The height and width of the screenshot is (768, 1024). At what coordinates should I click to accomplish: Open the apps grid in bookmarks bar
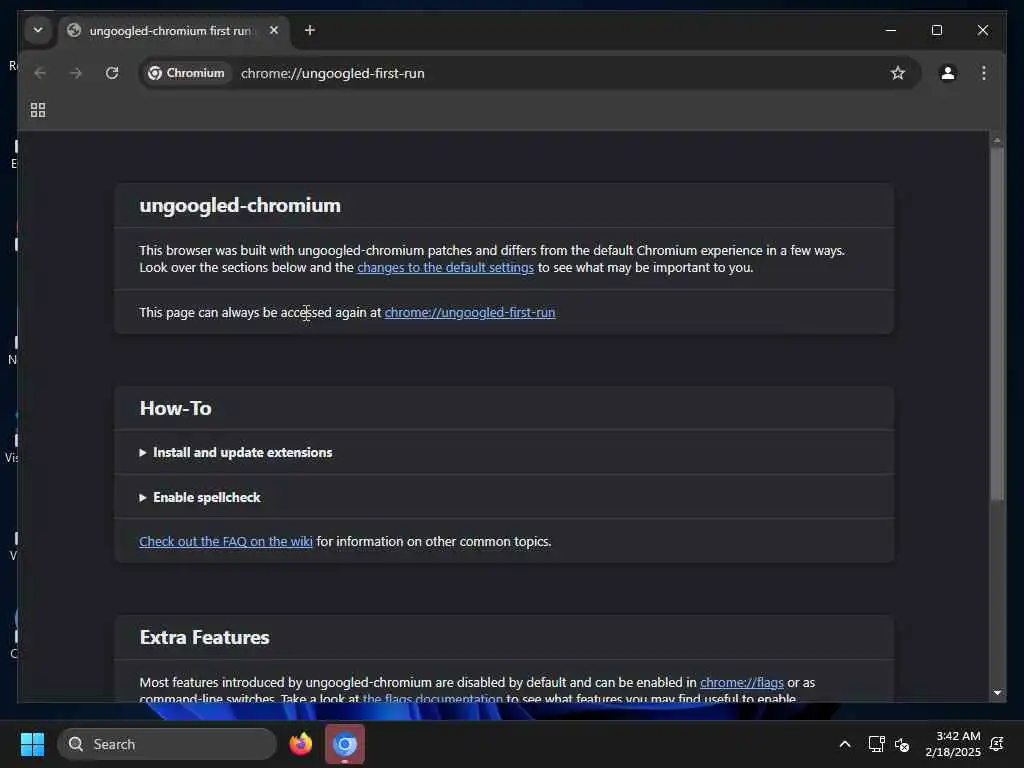tap(38, 110)
